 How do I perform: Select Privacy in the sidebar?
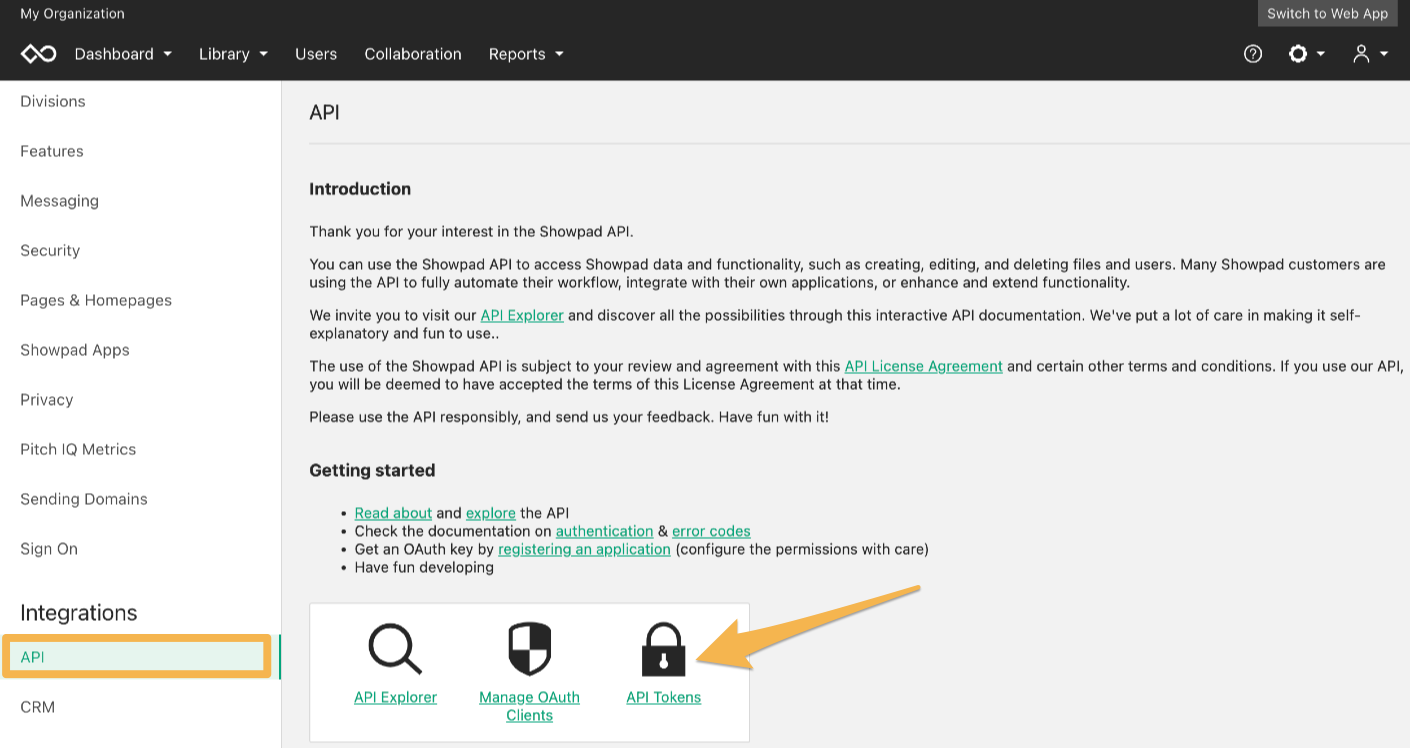(47, 400)
